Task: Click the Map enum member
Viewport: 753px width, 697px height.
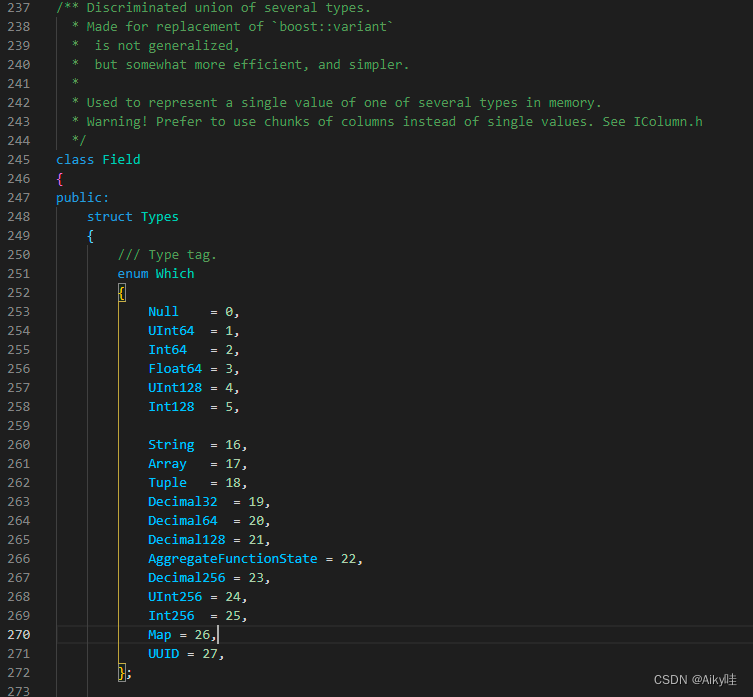Action: coord(160,635)
